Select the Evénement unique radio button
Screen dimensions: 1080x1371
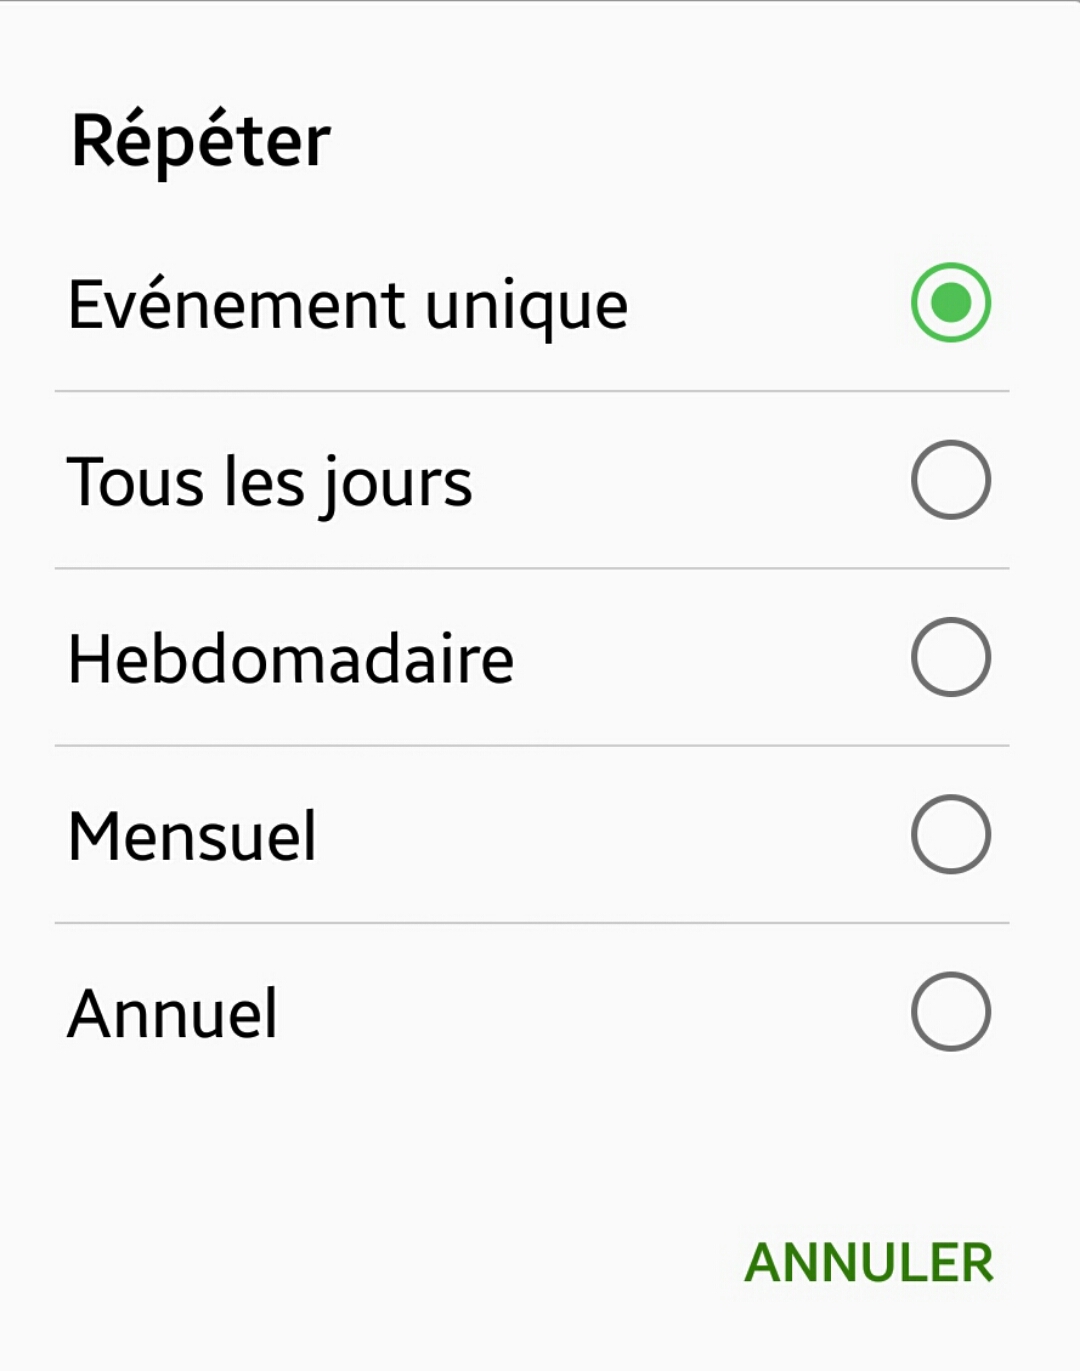(950, 302)
